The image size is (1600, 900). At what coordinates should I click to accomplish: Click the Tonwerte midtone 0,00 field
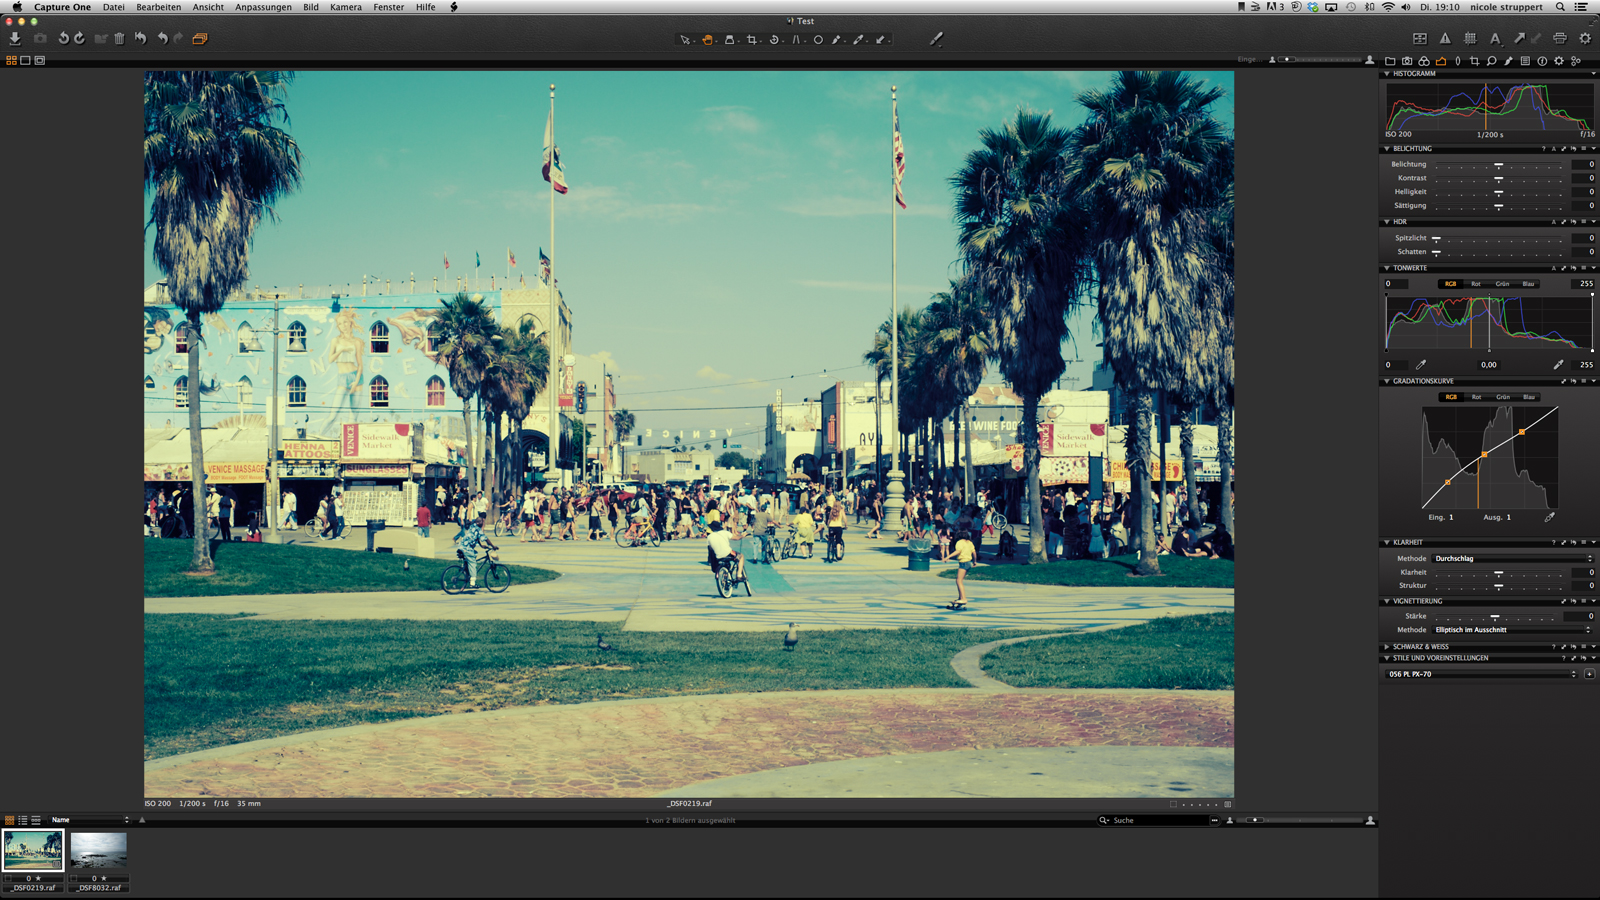(x=1489, y=365)
